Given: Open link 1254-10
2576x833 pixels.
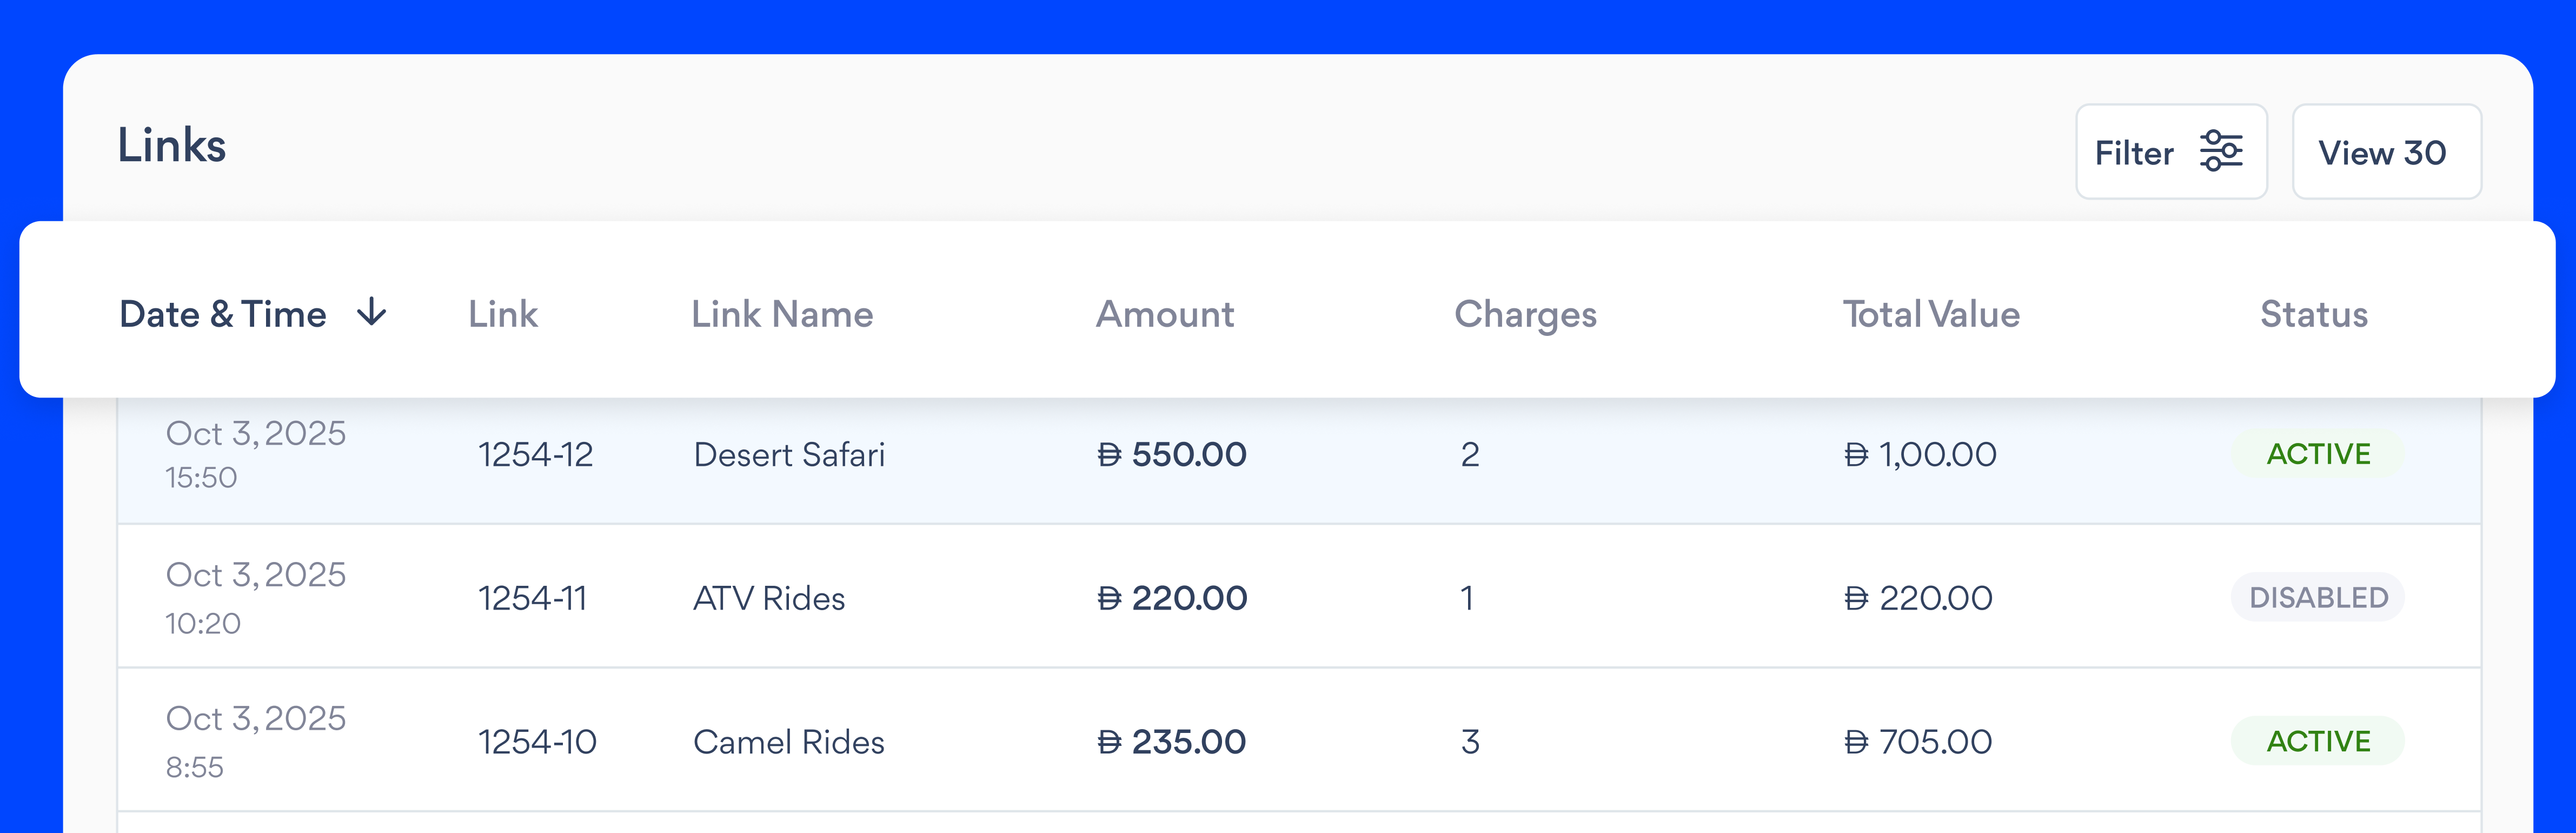Looking at the screenshot, I should (x=536, y=742).
